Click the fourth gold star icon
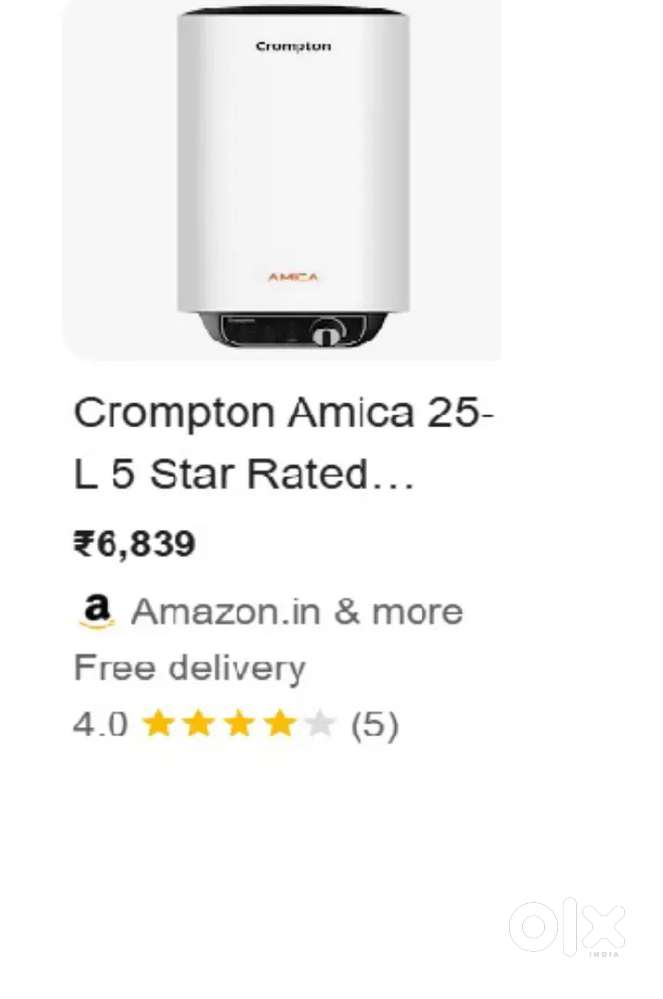The width and height of the screenshot is (663, 999). coord(281,723)
